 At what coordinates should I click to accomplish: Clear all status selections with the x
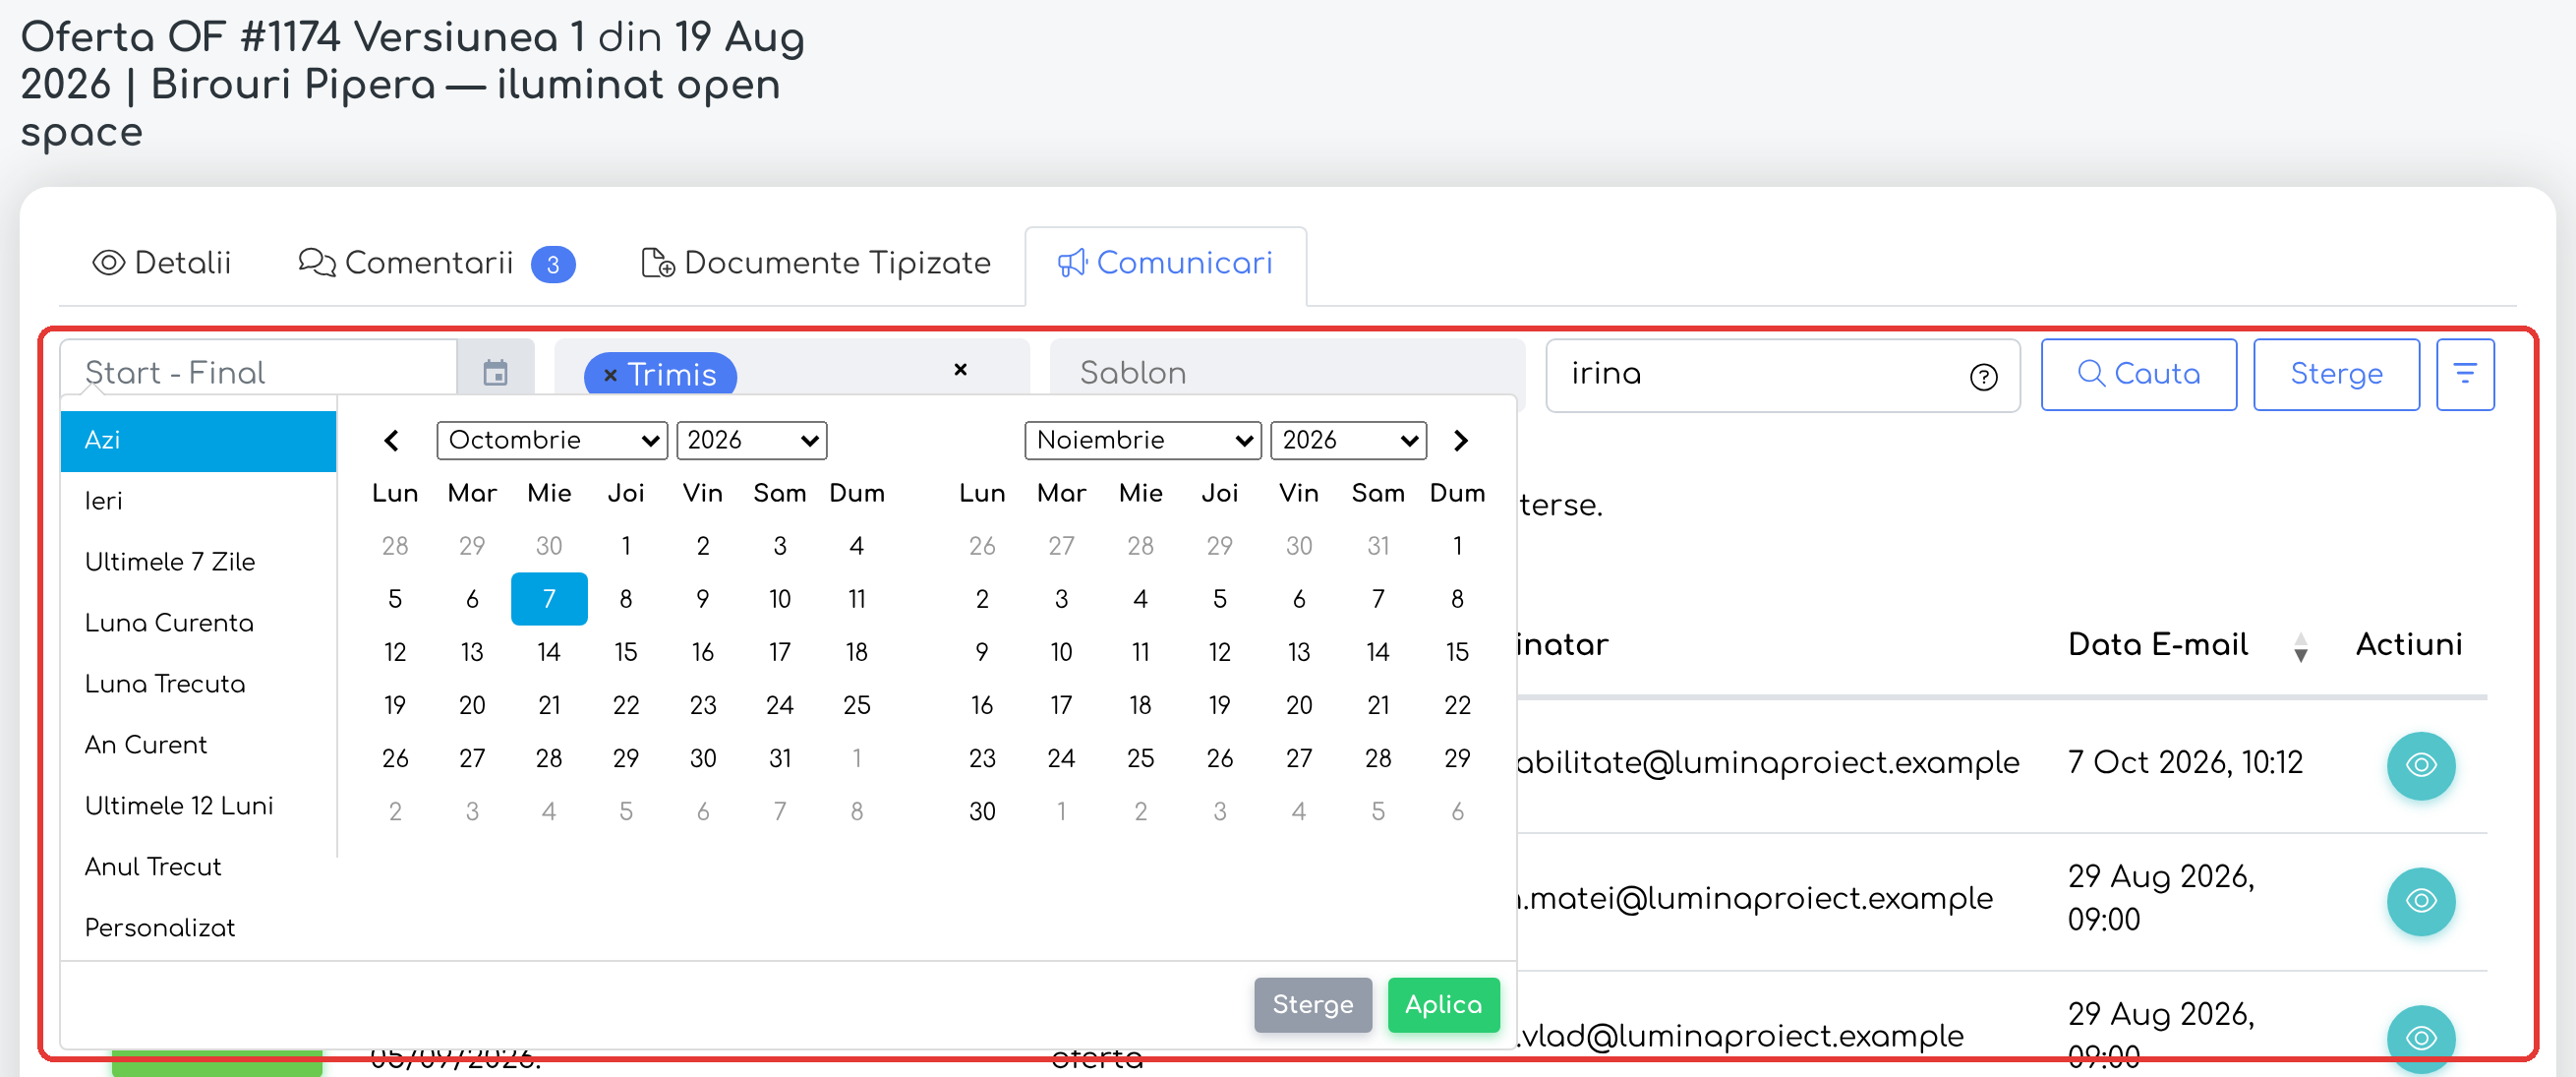point(960,370)
